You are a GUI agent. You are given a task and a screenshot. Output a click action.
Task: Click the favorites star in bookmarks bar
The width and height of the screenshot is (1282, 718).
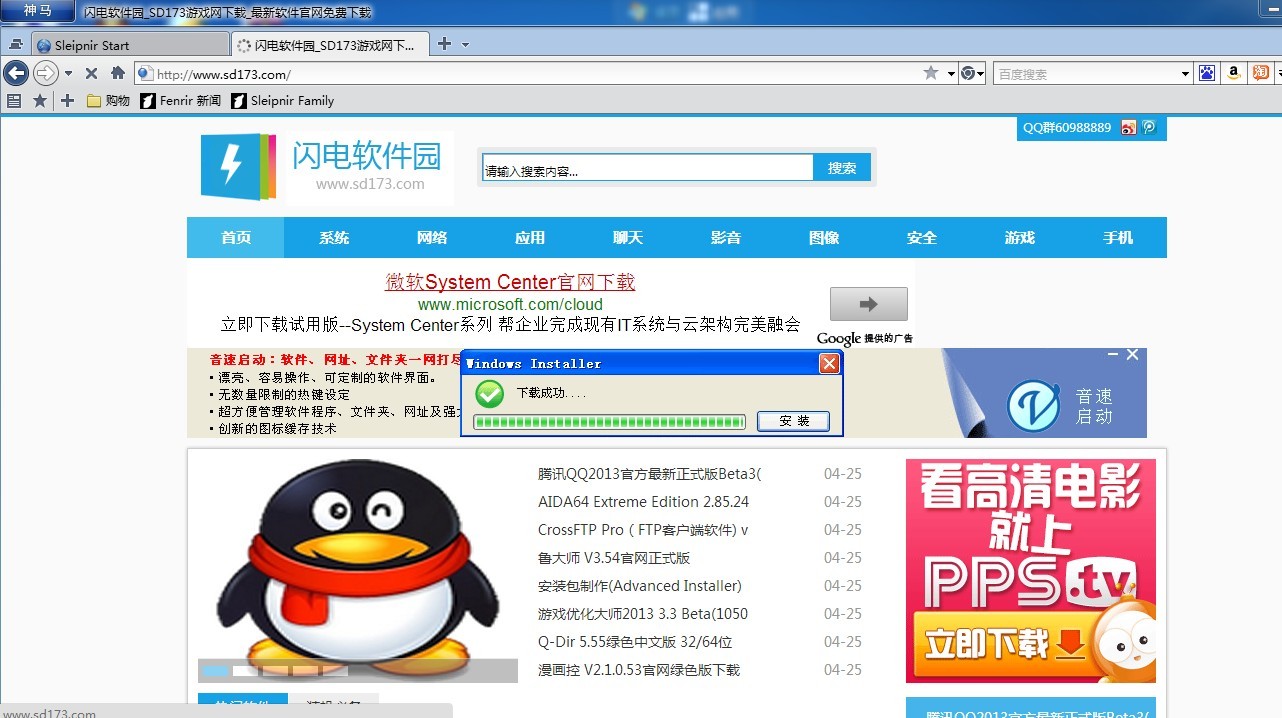pyautogui.click(x=40, y=101)
